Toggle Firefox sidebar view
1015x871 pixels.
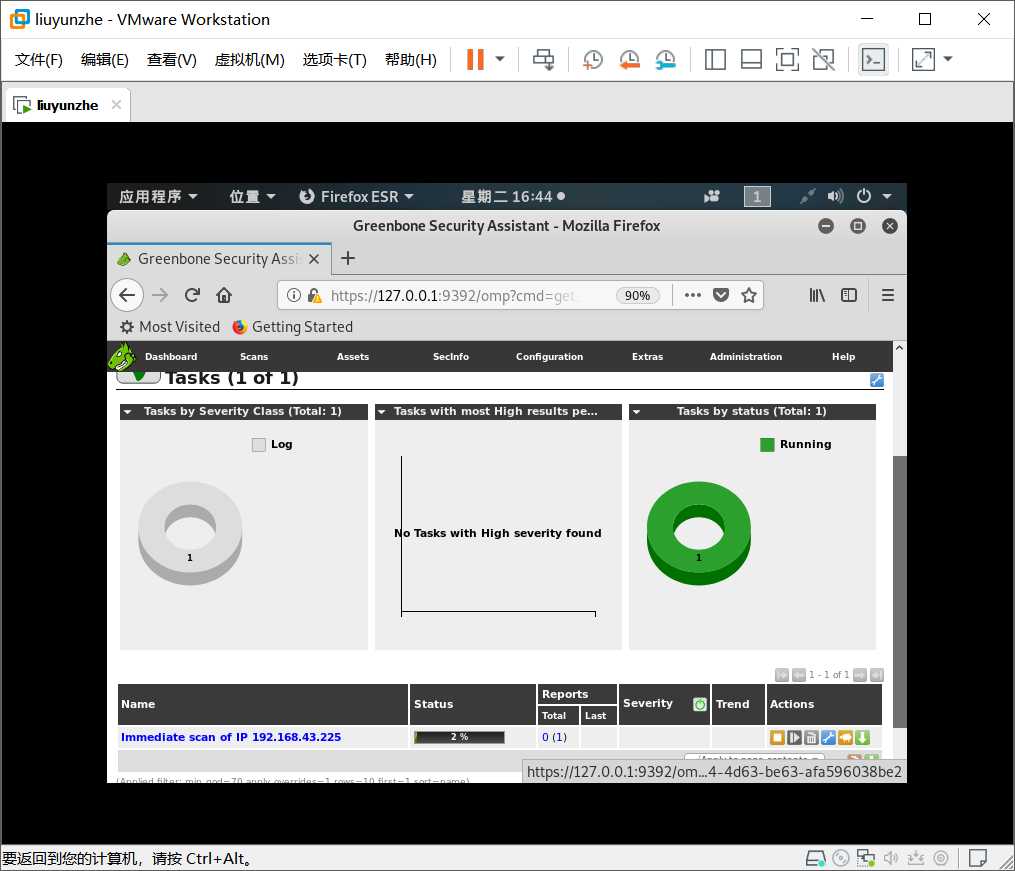point(849,295)
